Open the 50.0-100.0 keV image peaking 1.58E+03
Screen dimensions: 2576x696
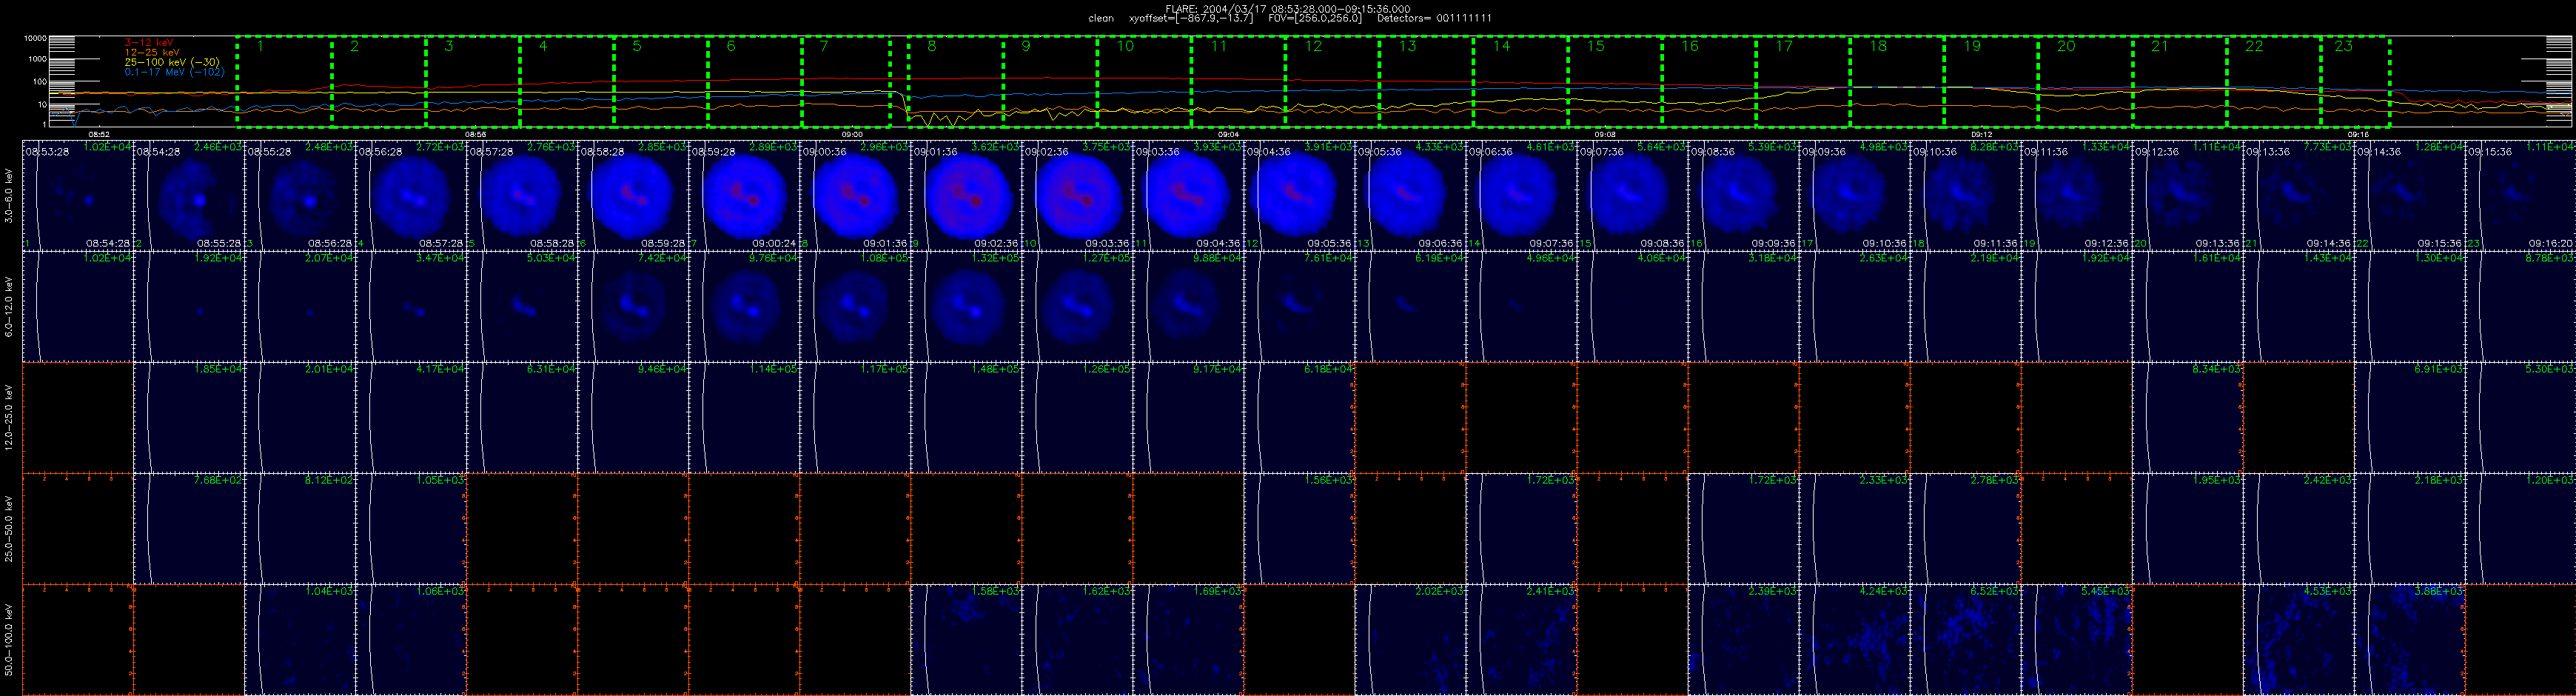[x=967, y=640]
